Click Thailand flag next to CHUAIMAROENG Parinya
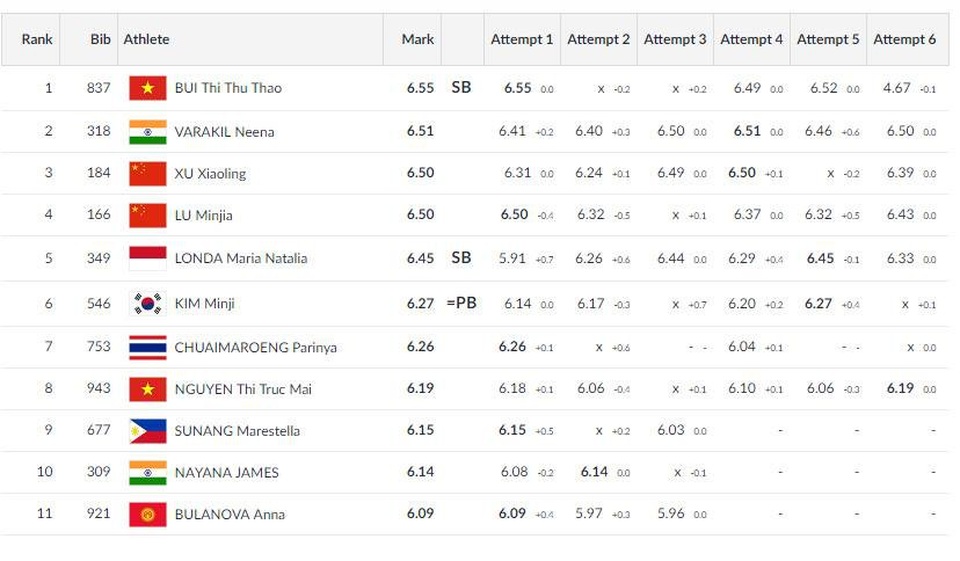Screen dimensions: 960x561 [148, 347]
